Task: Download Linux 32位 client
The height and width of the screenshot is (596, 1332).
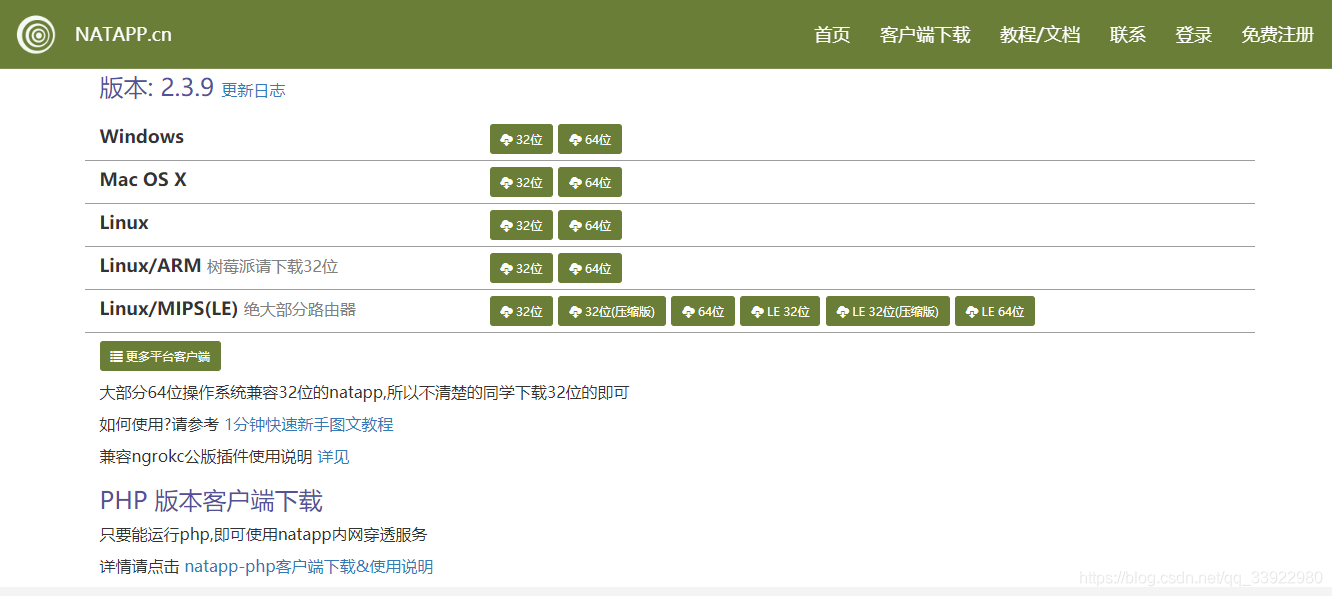Action: click(x=521, y=225)
